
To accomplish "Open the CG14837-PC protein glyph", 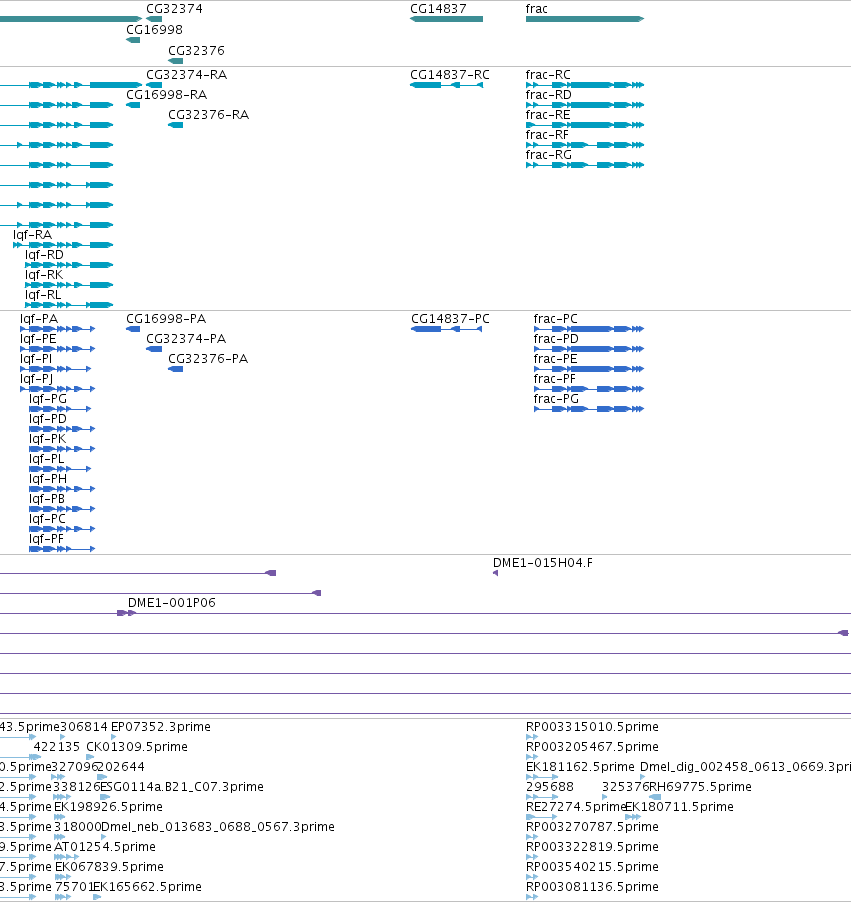I will (x=447, y=329).
